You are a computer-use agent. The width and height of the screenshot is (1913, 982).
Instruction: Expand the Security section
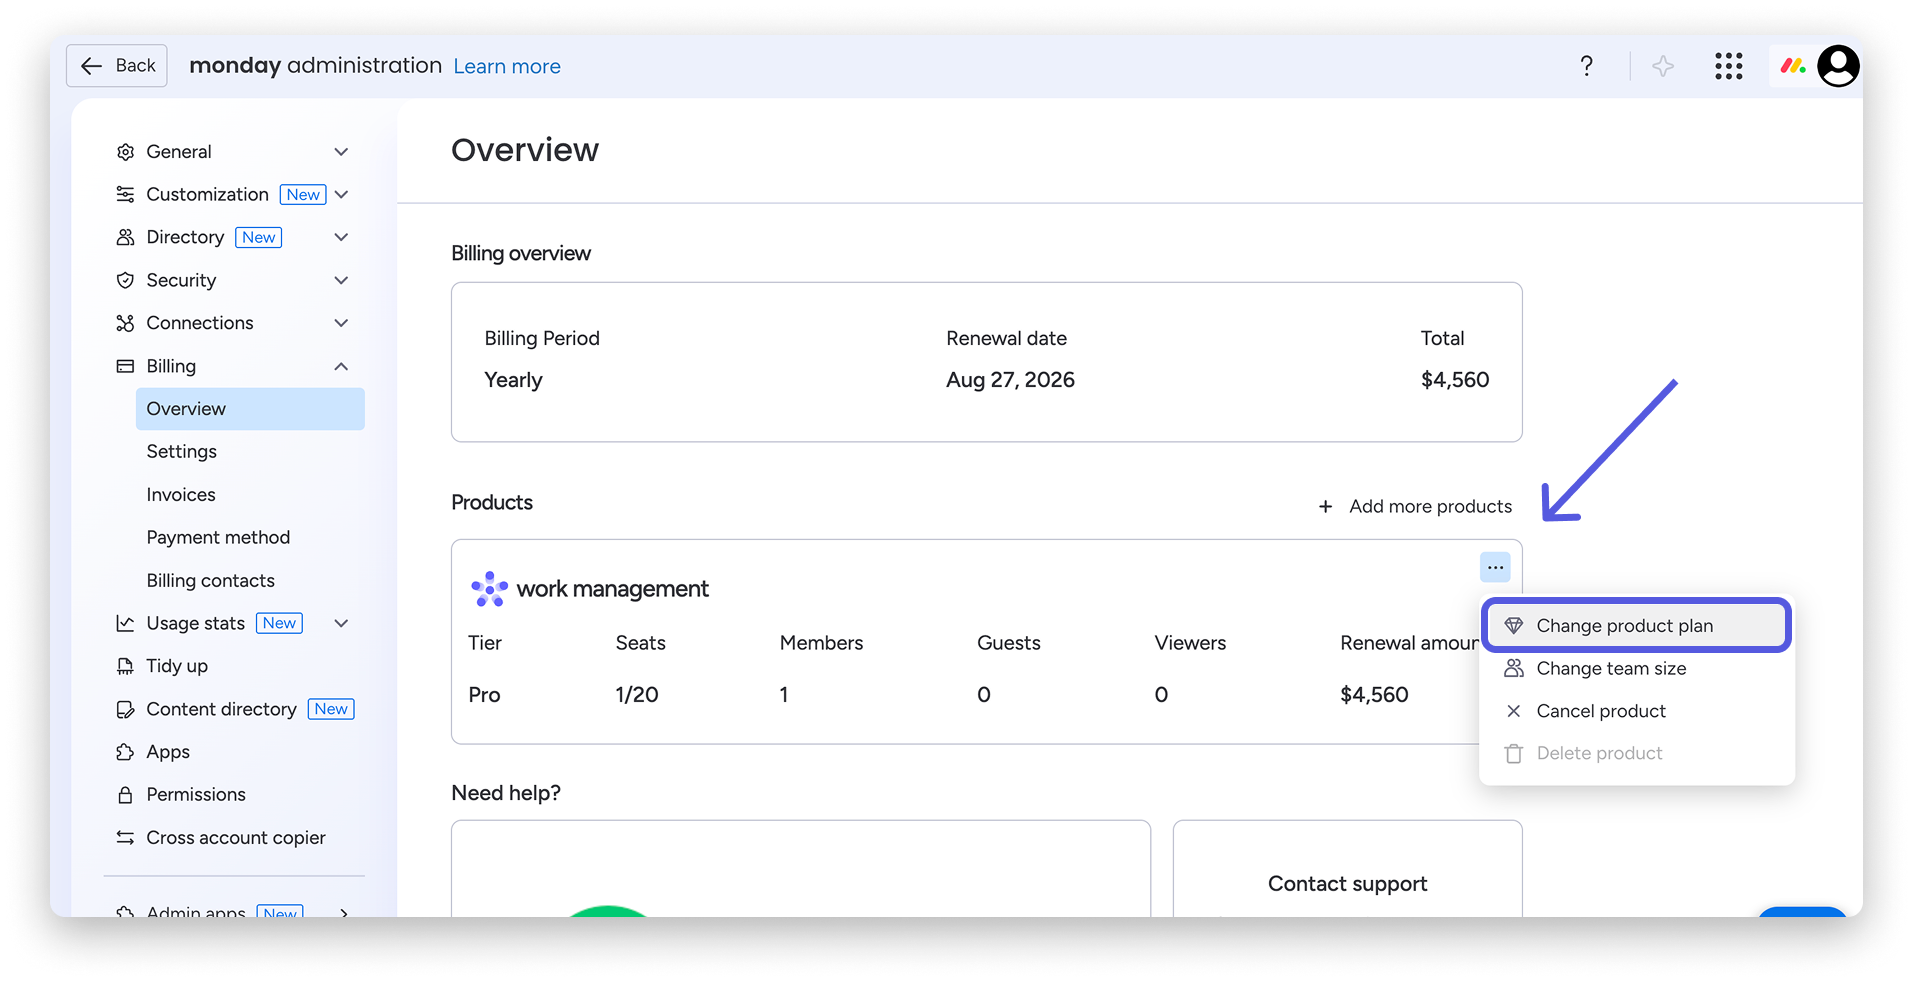(341, 280)
